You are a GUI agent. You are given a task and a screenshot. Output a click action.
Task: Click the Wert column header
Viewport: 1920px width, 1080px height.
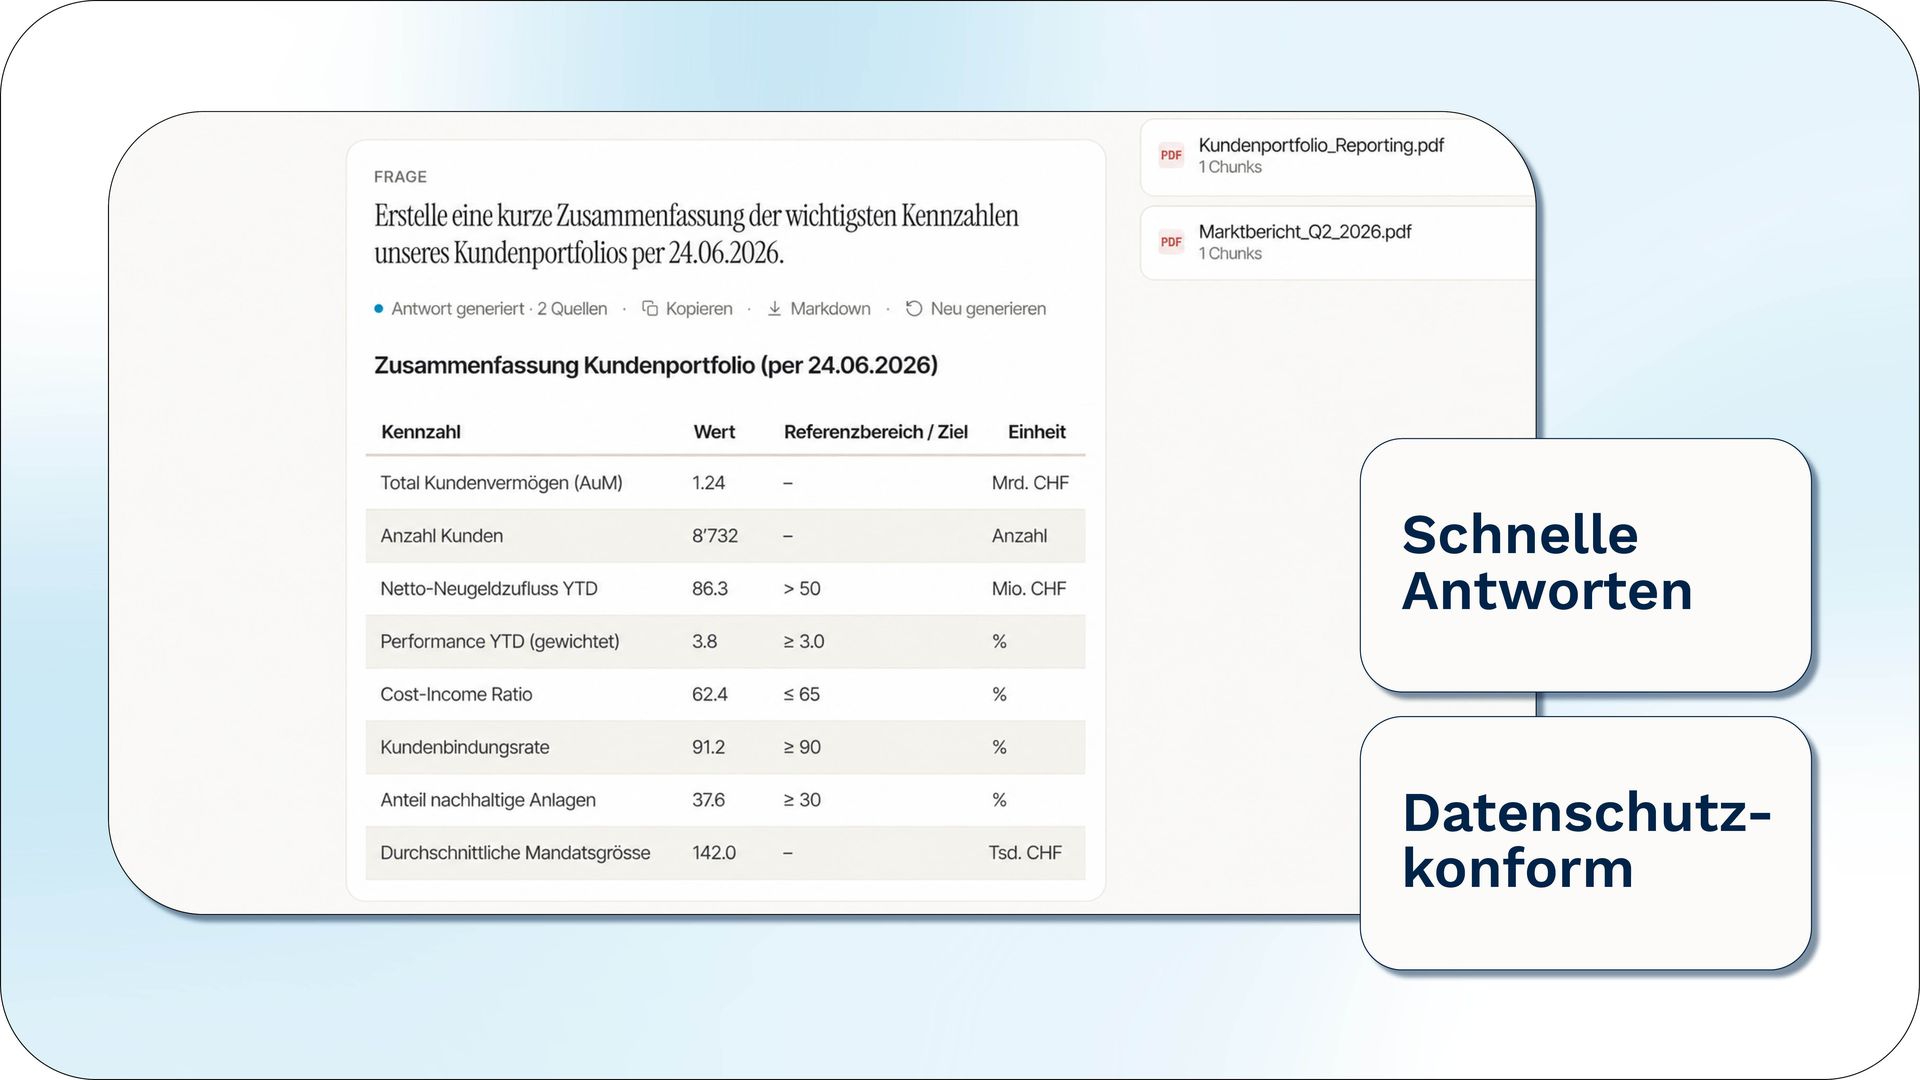714,432
